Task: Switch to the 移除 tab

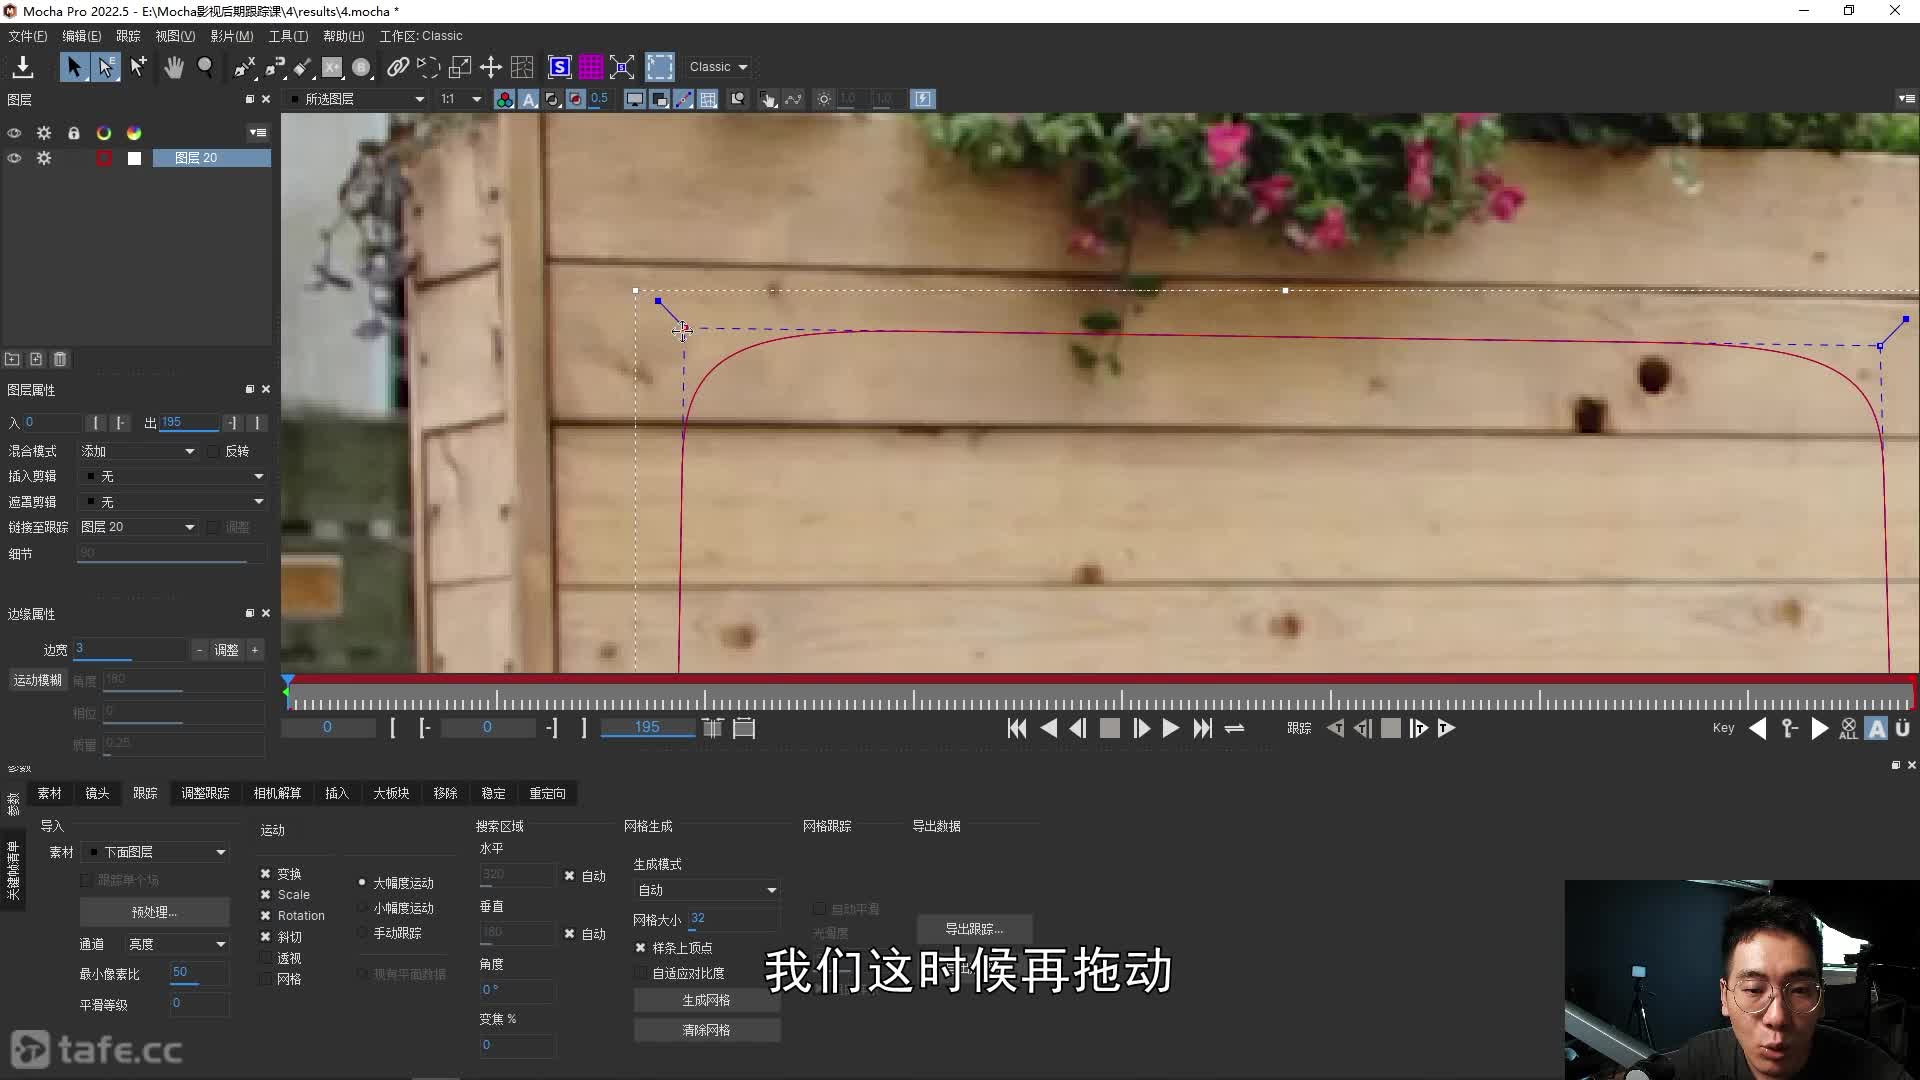Action: point(445,794)
